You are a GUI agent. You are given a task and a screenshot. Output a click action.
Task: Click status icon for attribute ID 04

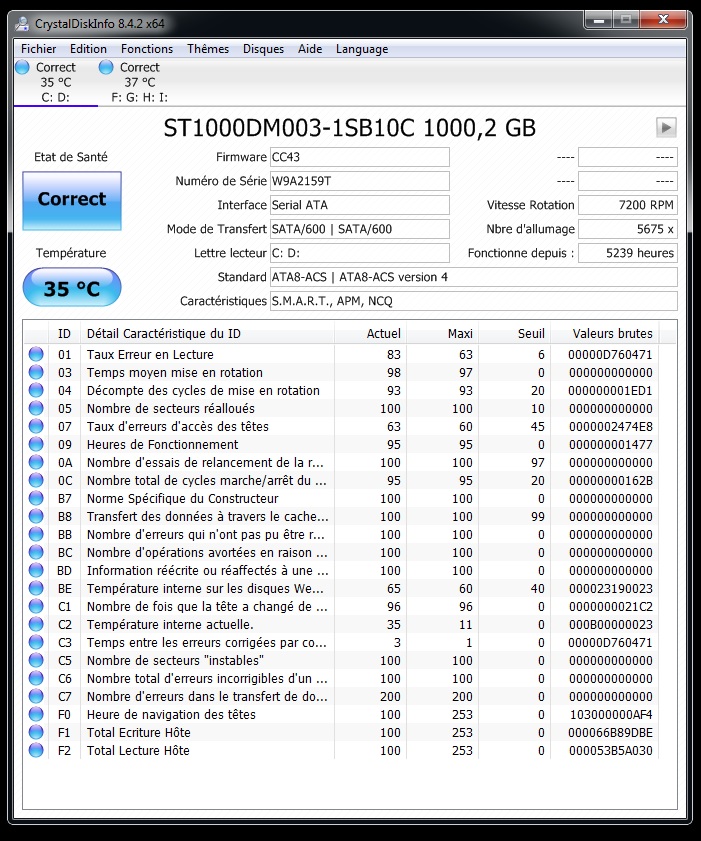click(36, 390)
